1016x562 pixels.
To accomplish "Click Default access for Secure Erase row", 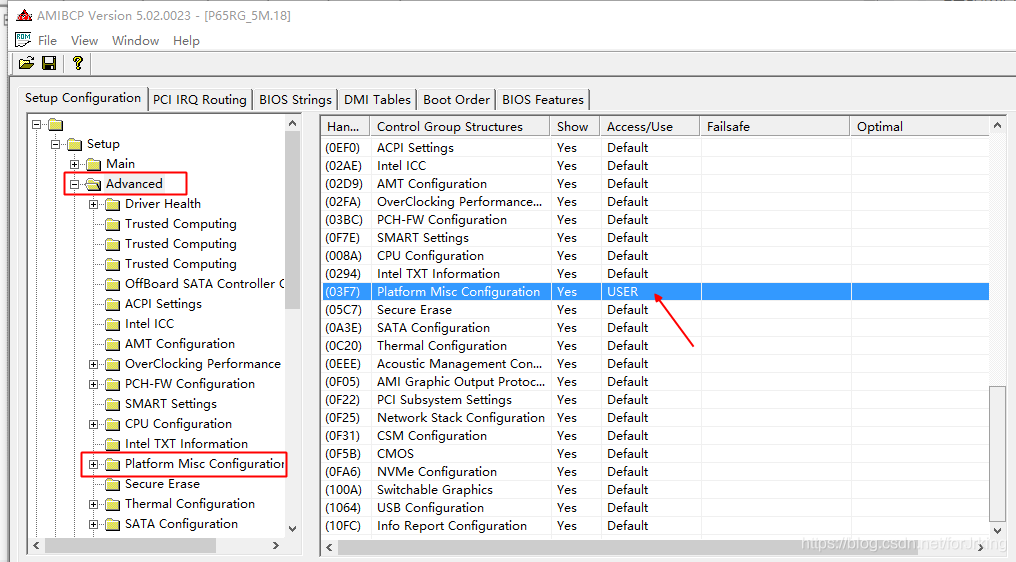I will click(x=627, y=310).
